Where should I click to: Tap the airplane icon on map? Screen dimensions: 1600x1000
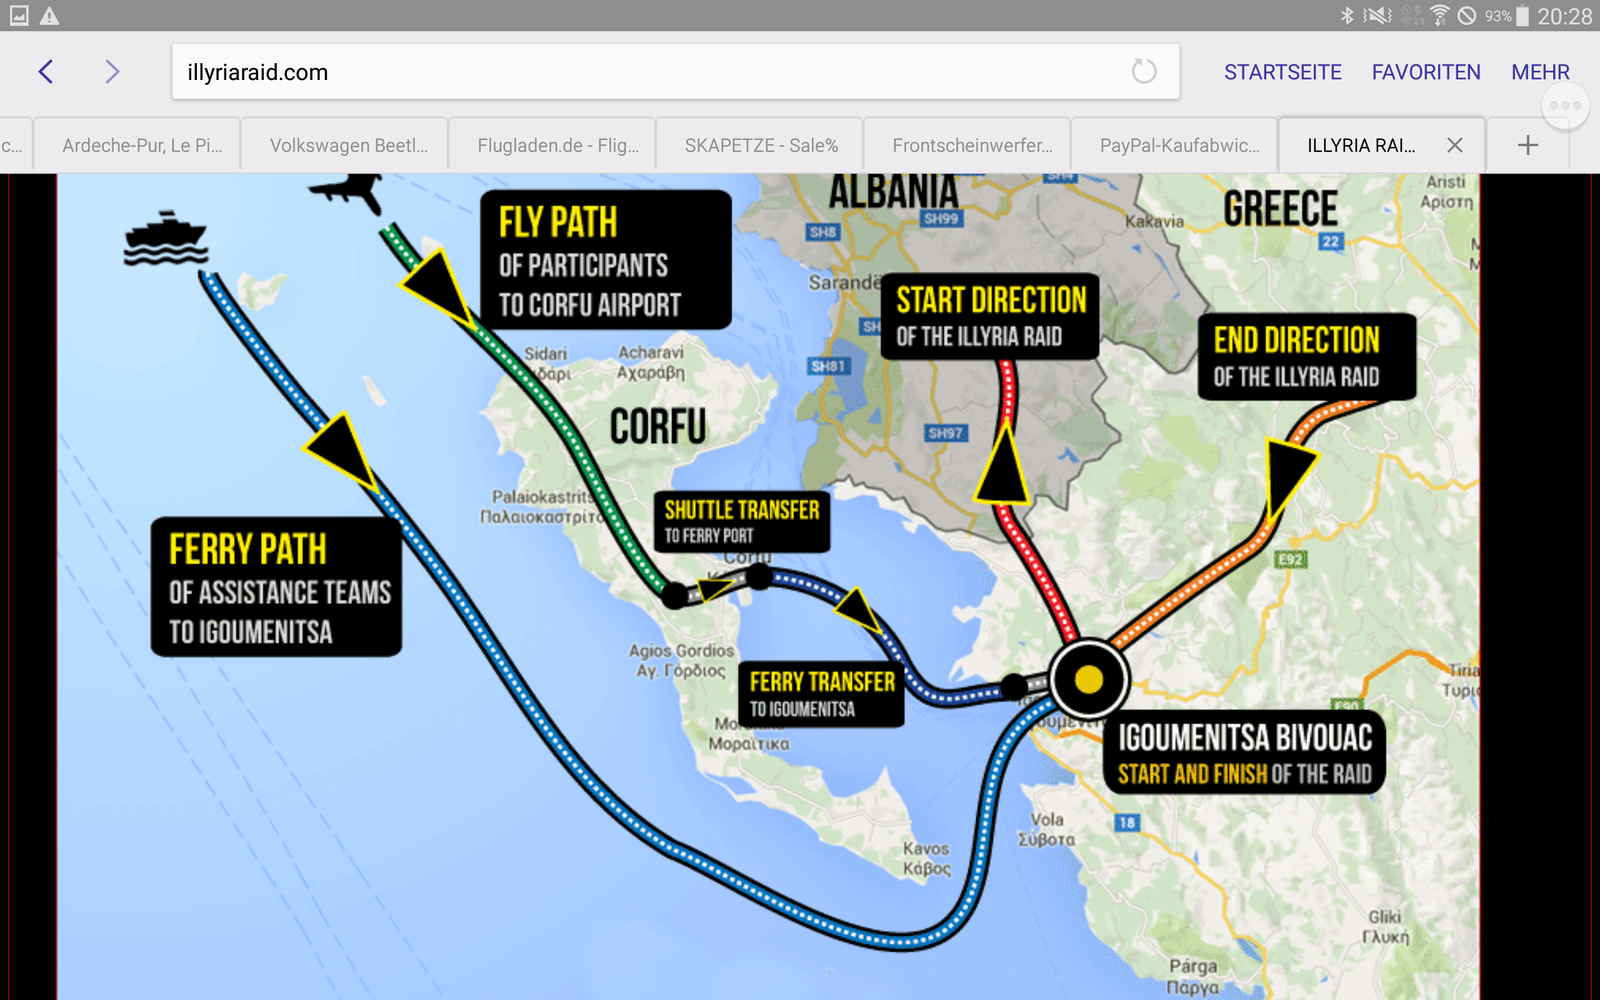point(348,190)
